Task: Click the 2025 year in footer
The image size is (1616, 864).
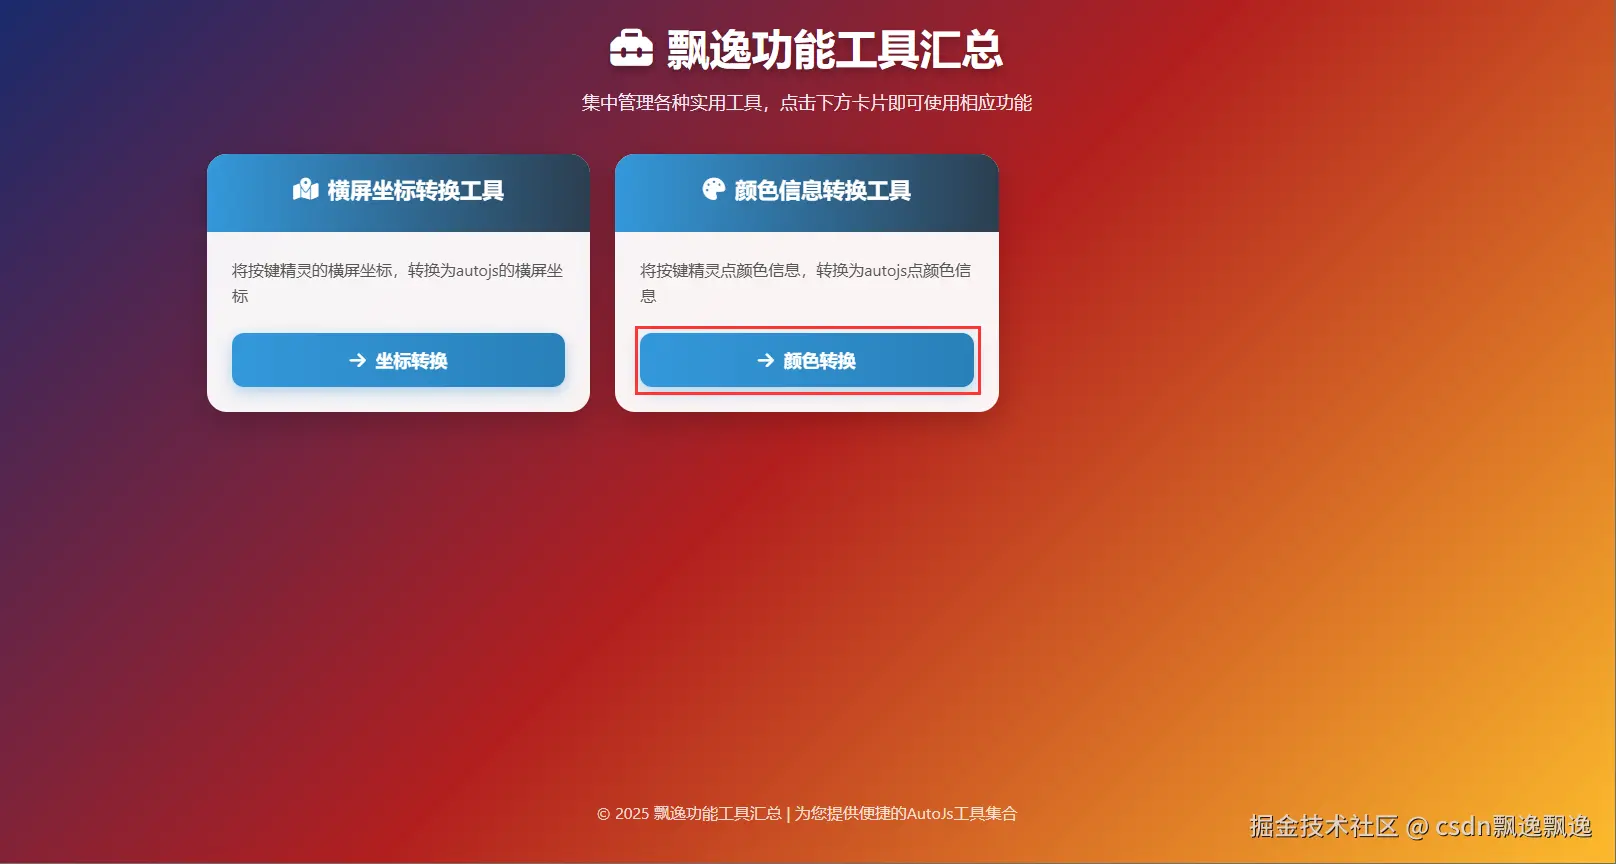Action: click(x=632, y=814)
